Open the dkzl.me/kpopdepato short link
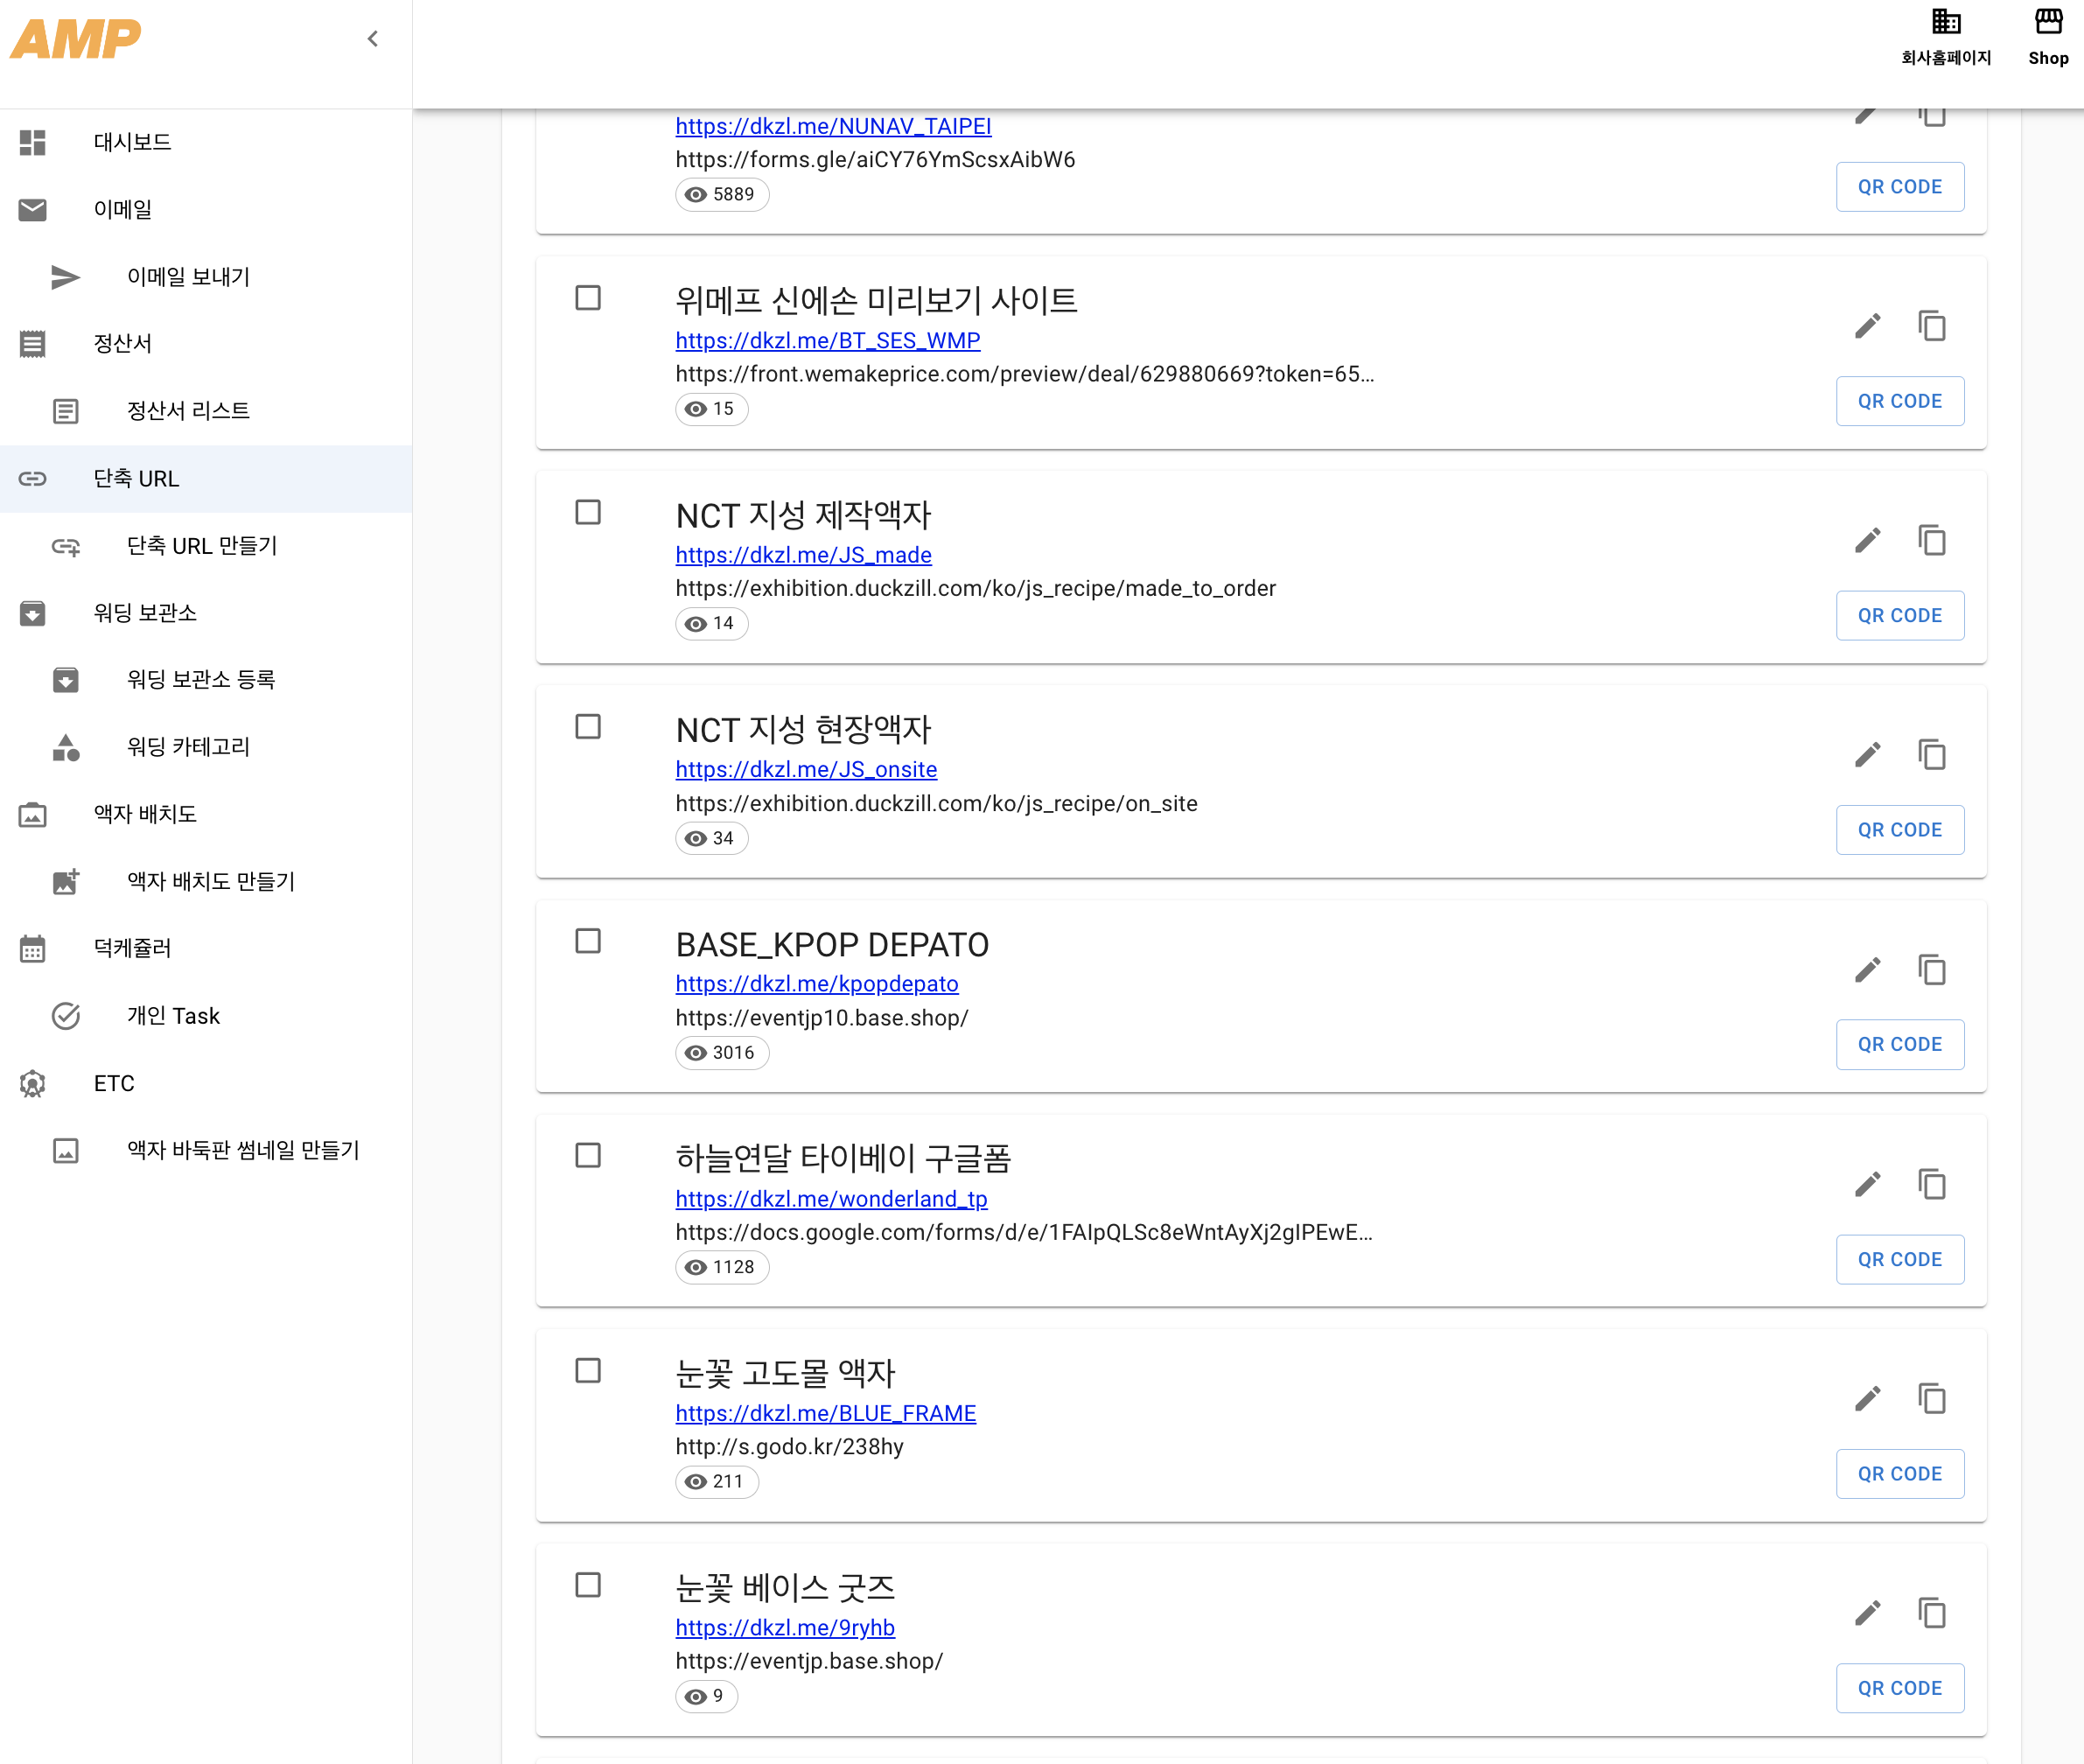The image size is (2084, 1764). tap(816, 984)
